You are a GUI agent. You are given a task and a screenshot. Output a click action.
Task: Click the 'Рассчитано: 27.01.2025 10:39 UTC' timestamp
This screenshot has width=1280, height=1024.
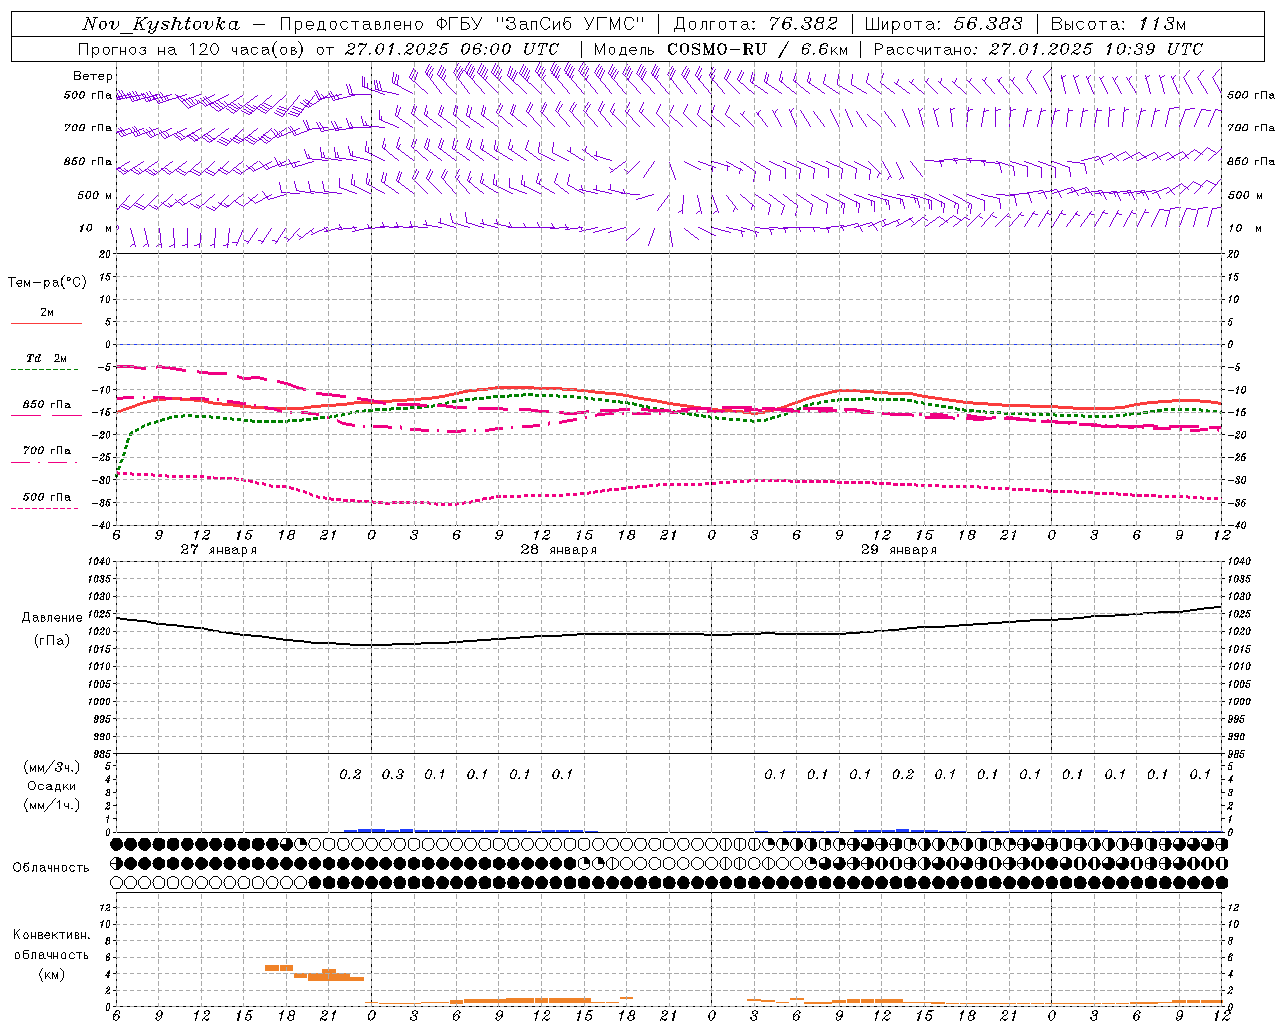pos(1038,49)
